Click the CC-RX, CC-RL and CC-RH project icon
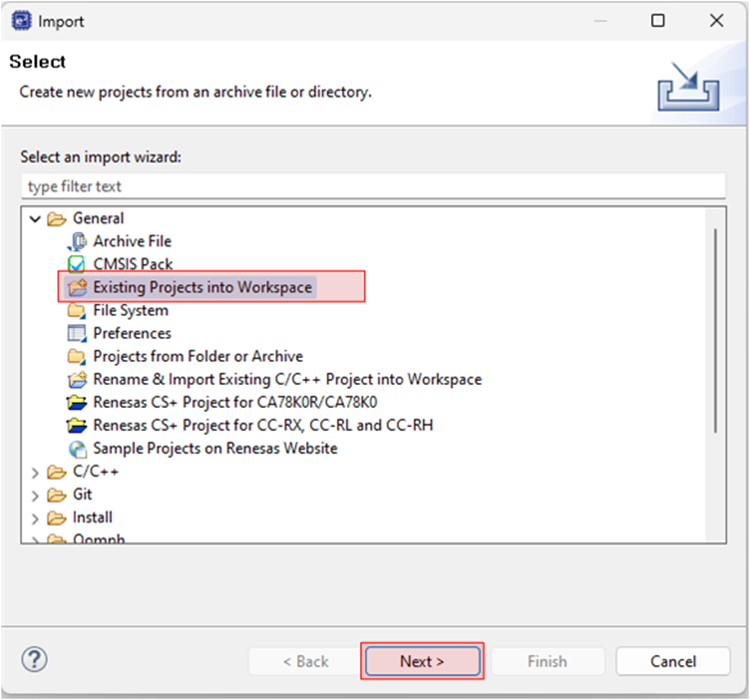Image resolution: width=750 pixels, height=700 pixels. [77, 425]
